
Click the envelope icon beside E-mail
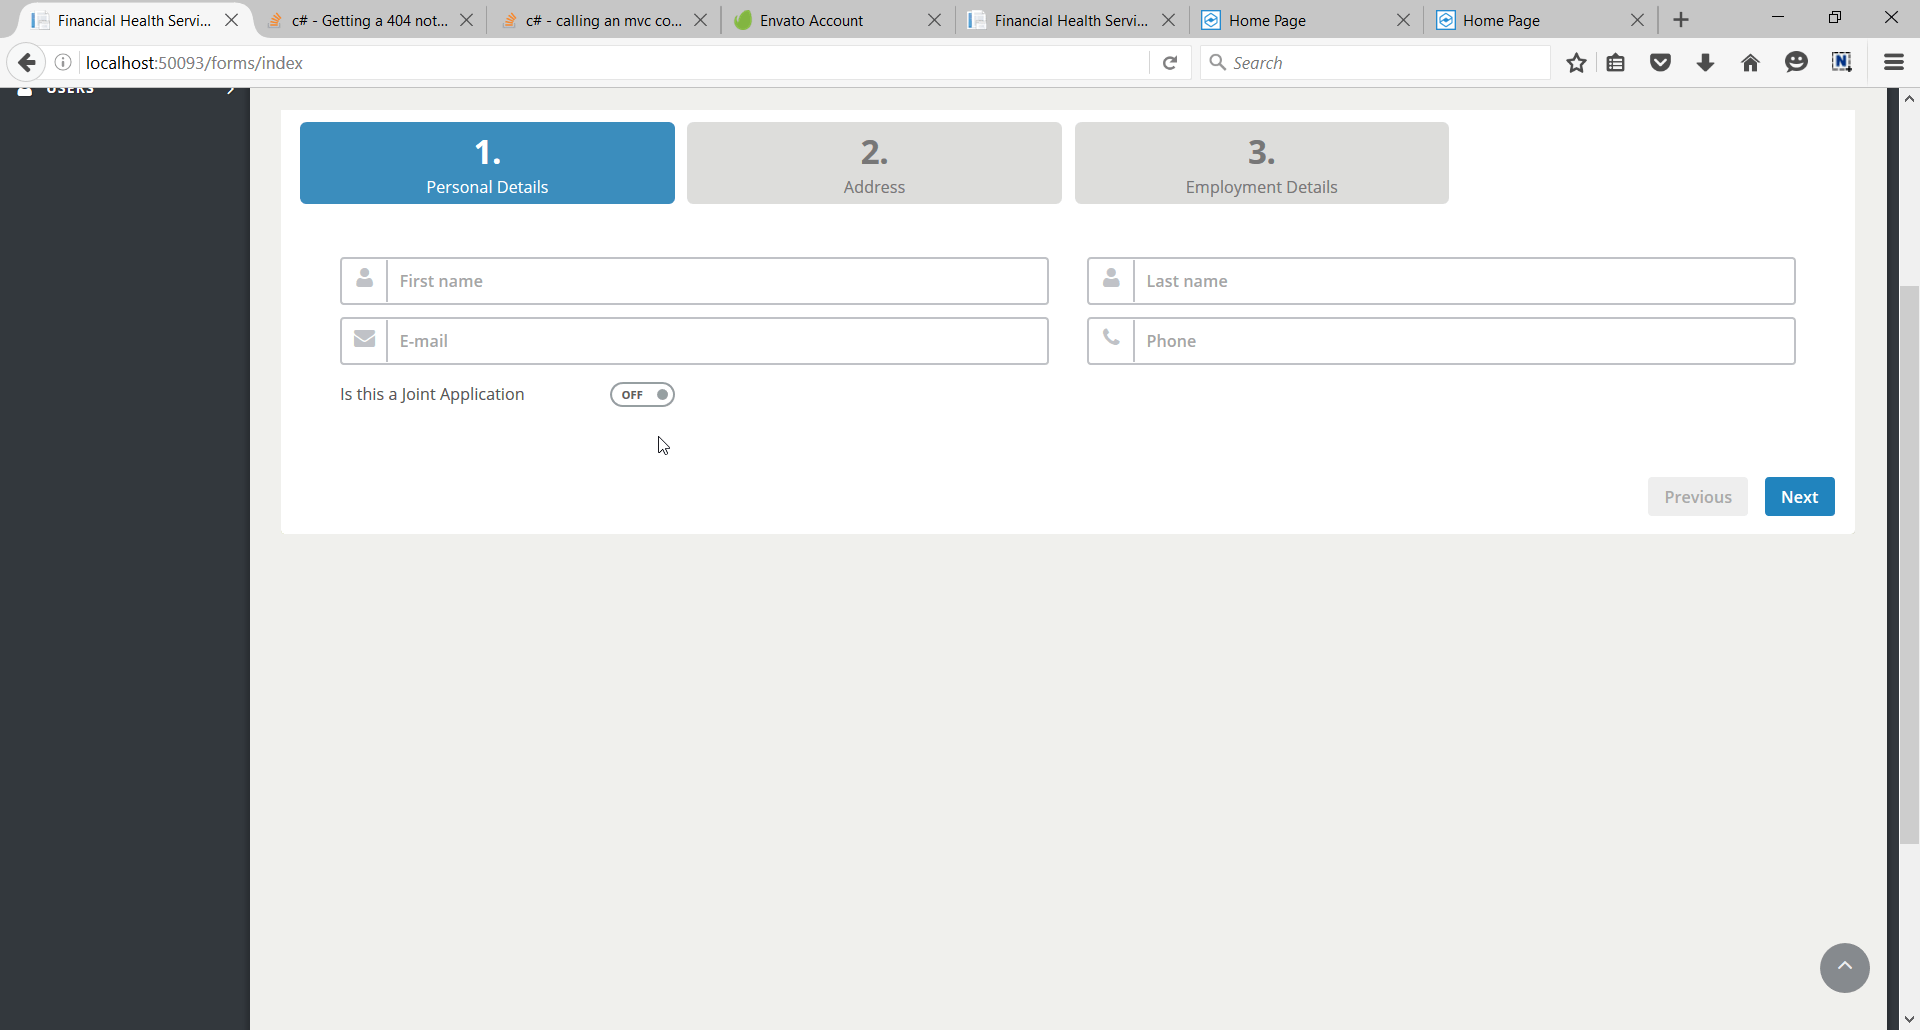pyautogui.click(x=364, y=341)
